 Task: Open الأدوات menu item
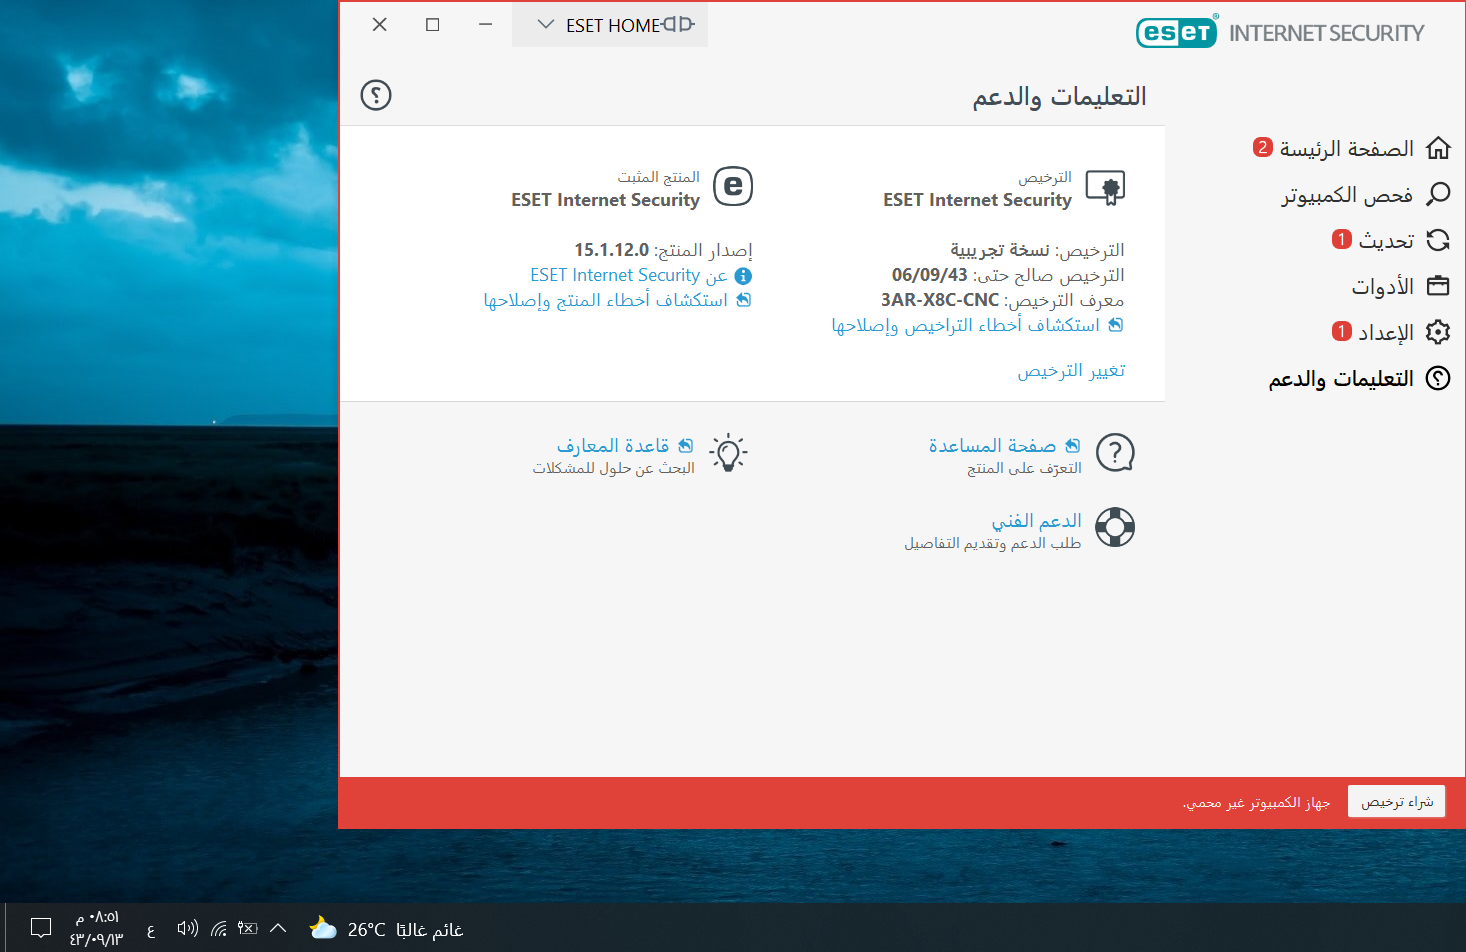[1383, 287]
